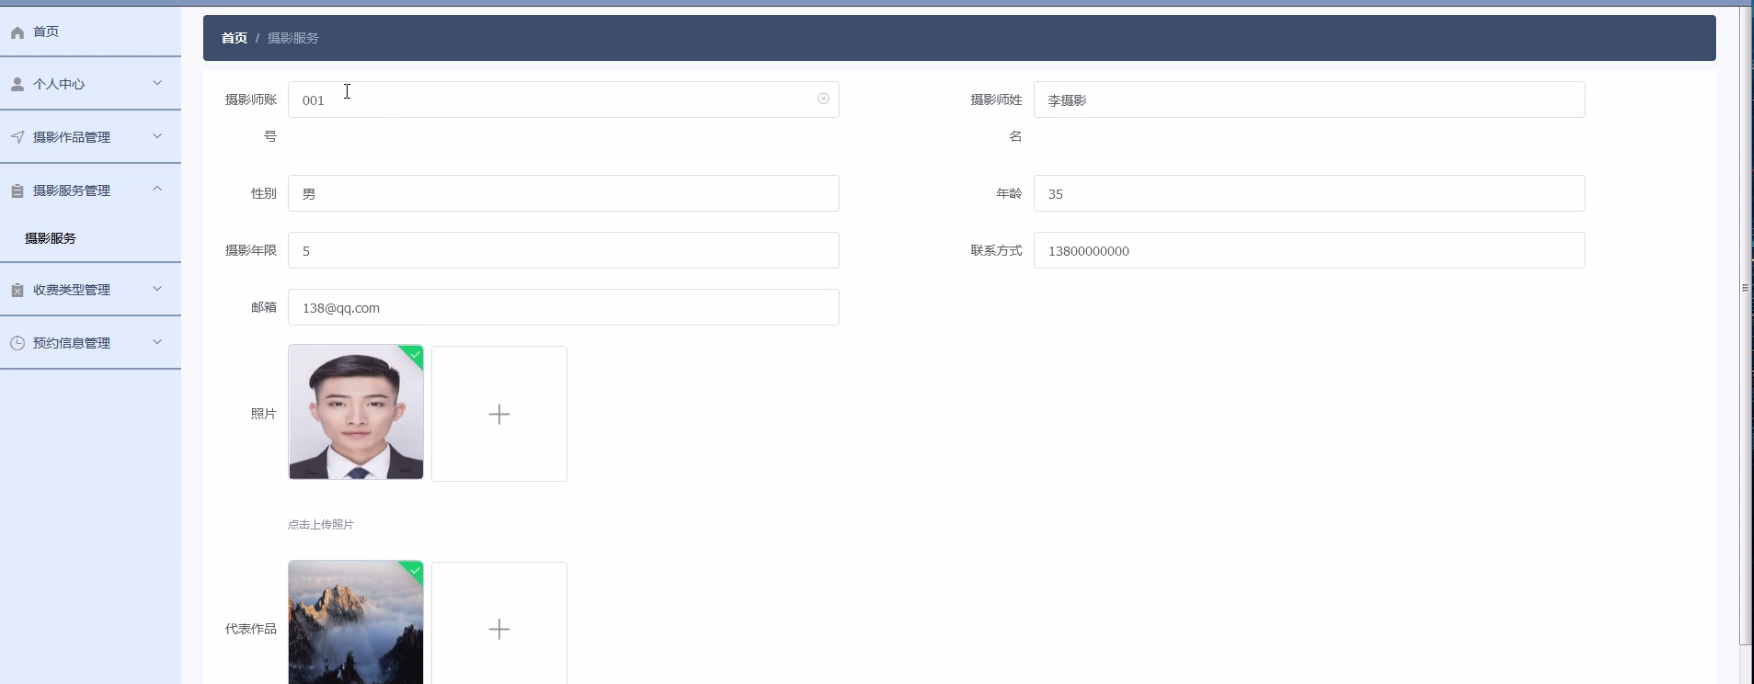
Task: Click the 摄影服务 breadcrumb text
Action: [x=293, y=38]
